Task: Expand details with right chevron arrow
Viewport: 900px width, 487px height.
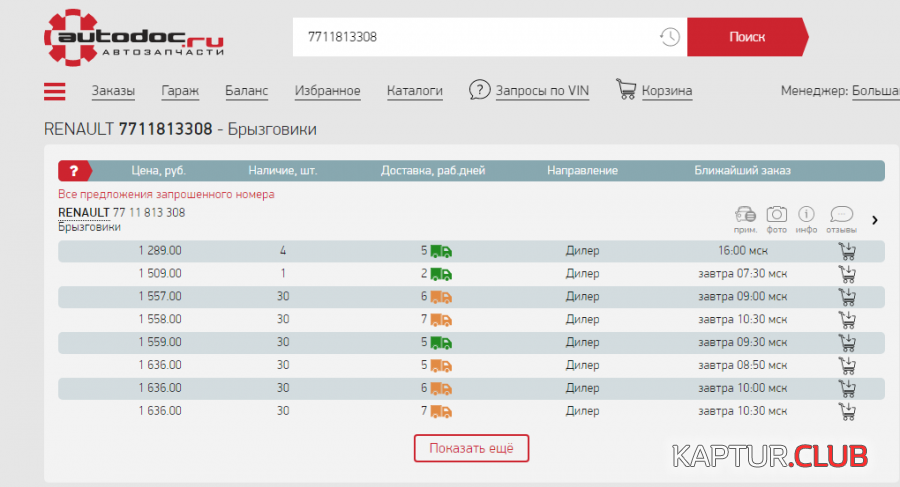Action: [x=875, y=220]
